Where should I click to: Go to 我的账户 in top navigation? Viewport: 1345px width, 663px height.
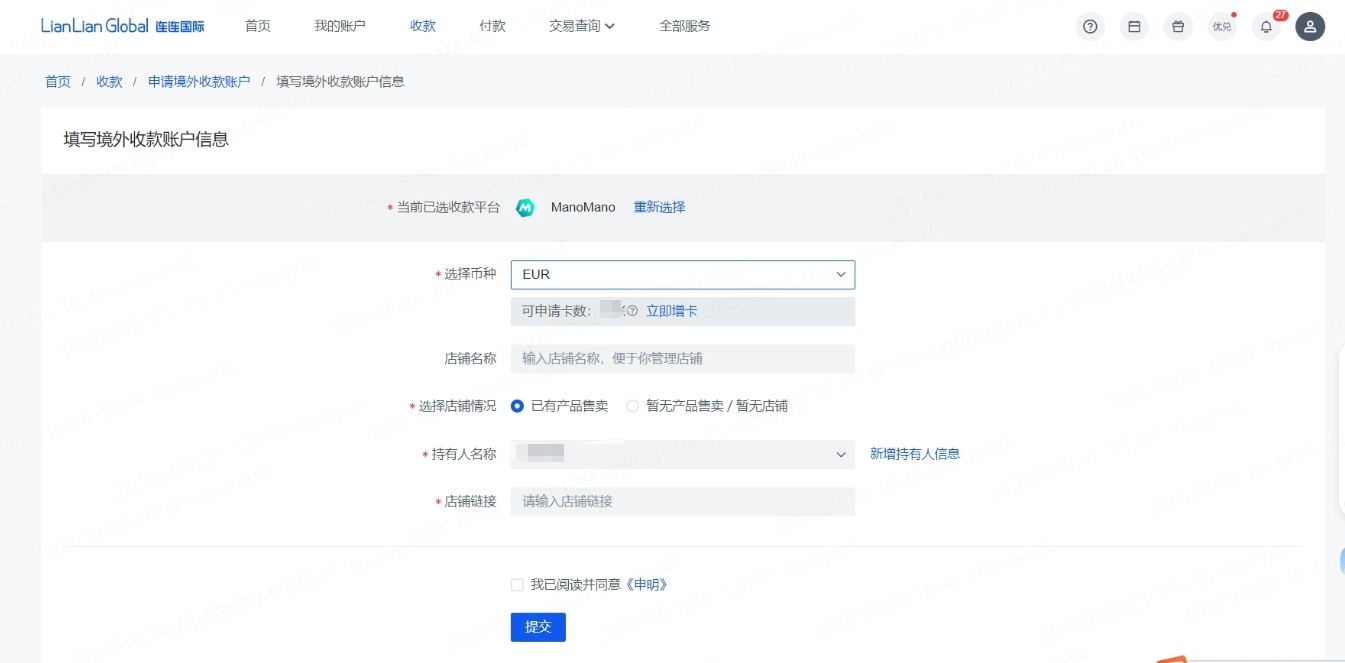tap(340, 26)
